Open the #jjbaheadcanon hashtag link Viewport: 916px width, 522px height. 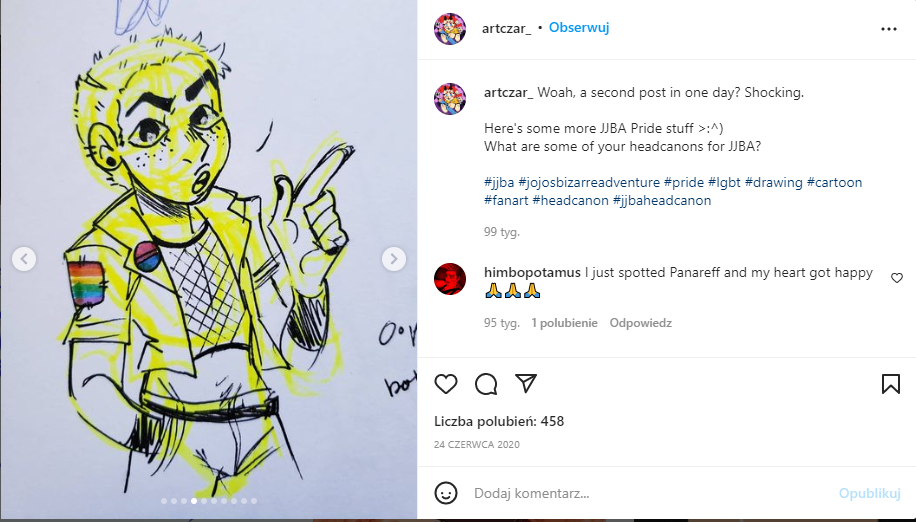pos(662,200)
